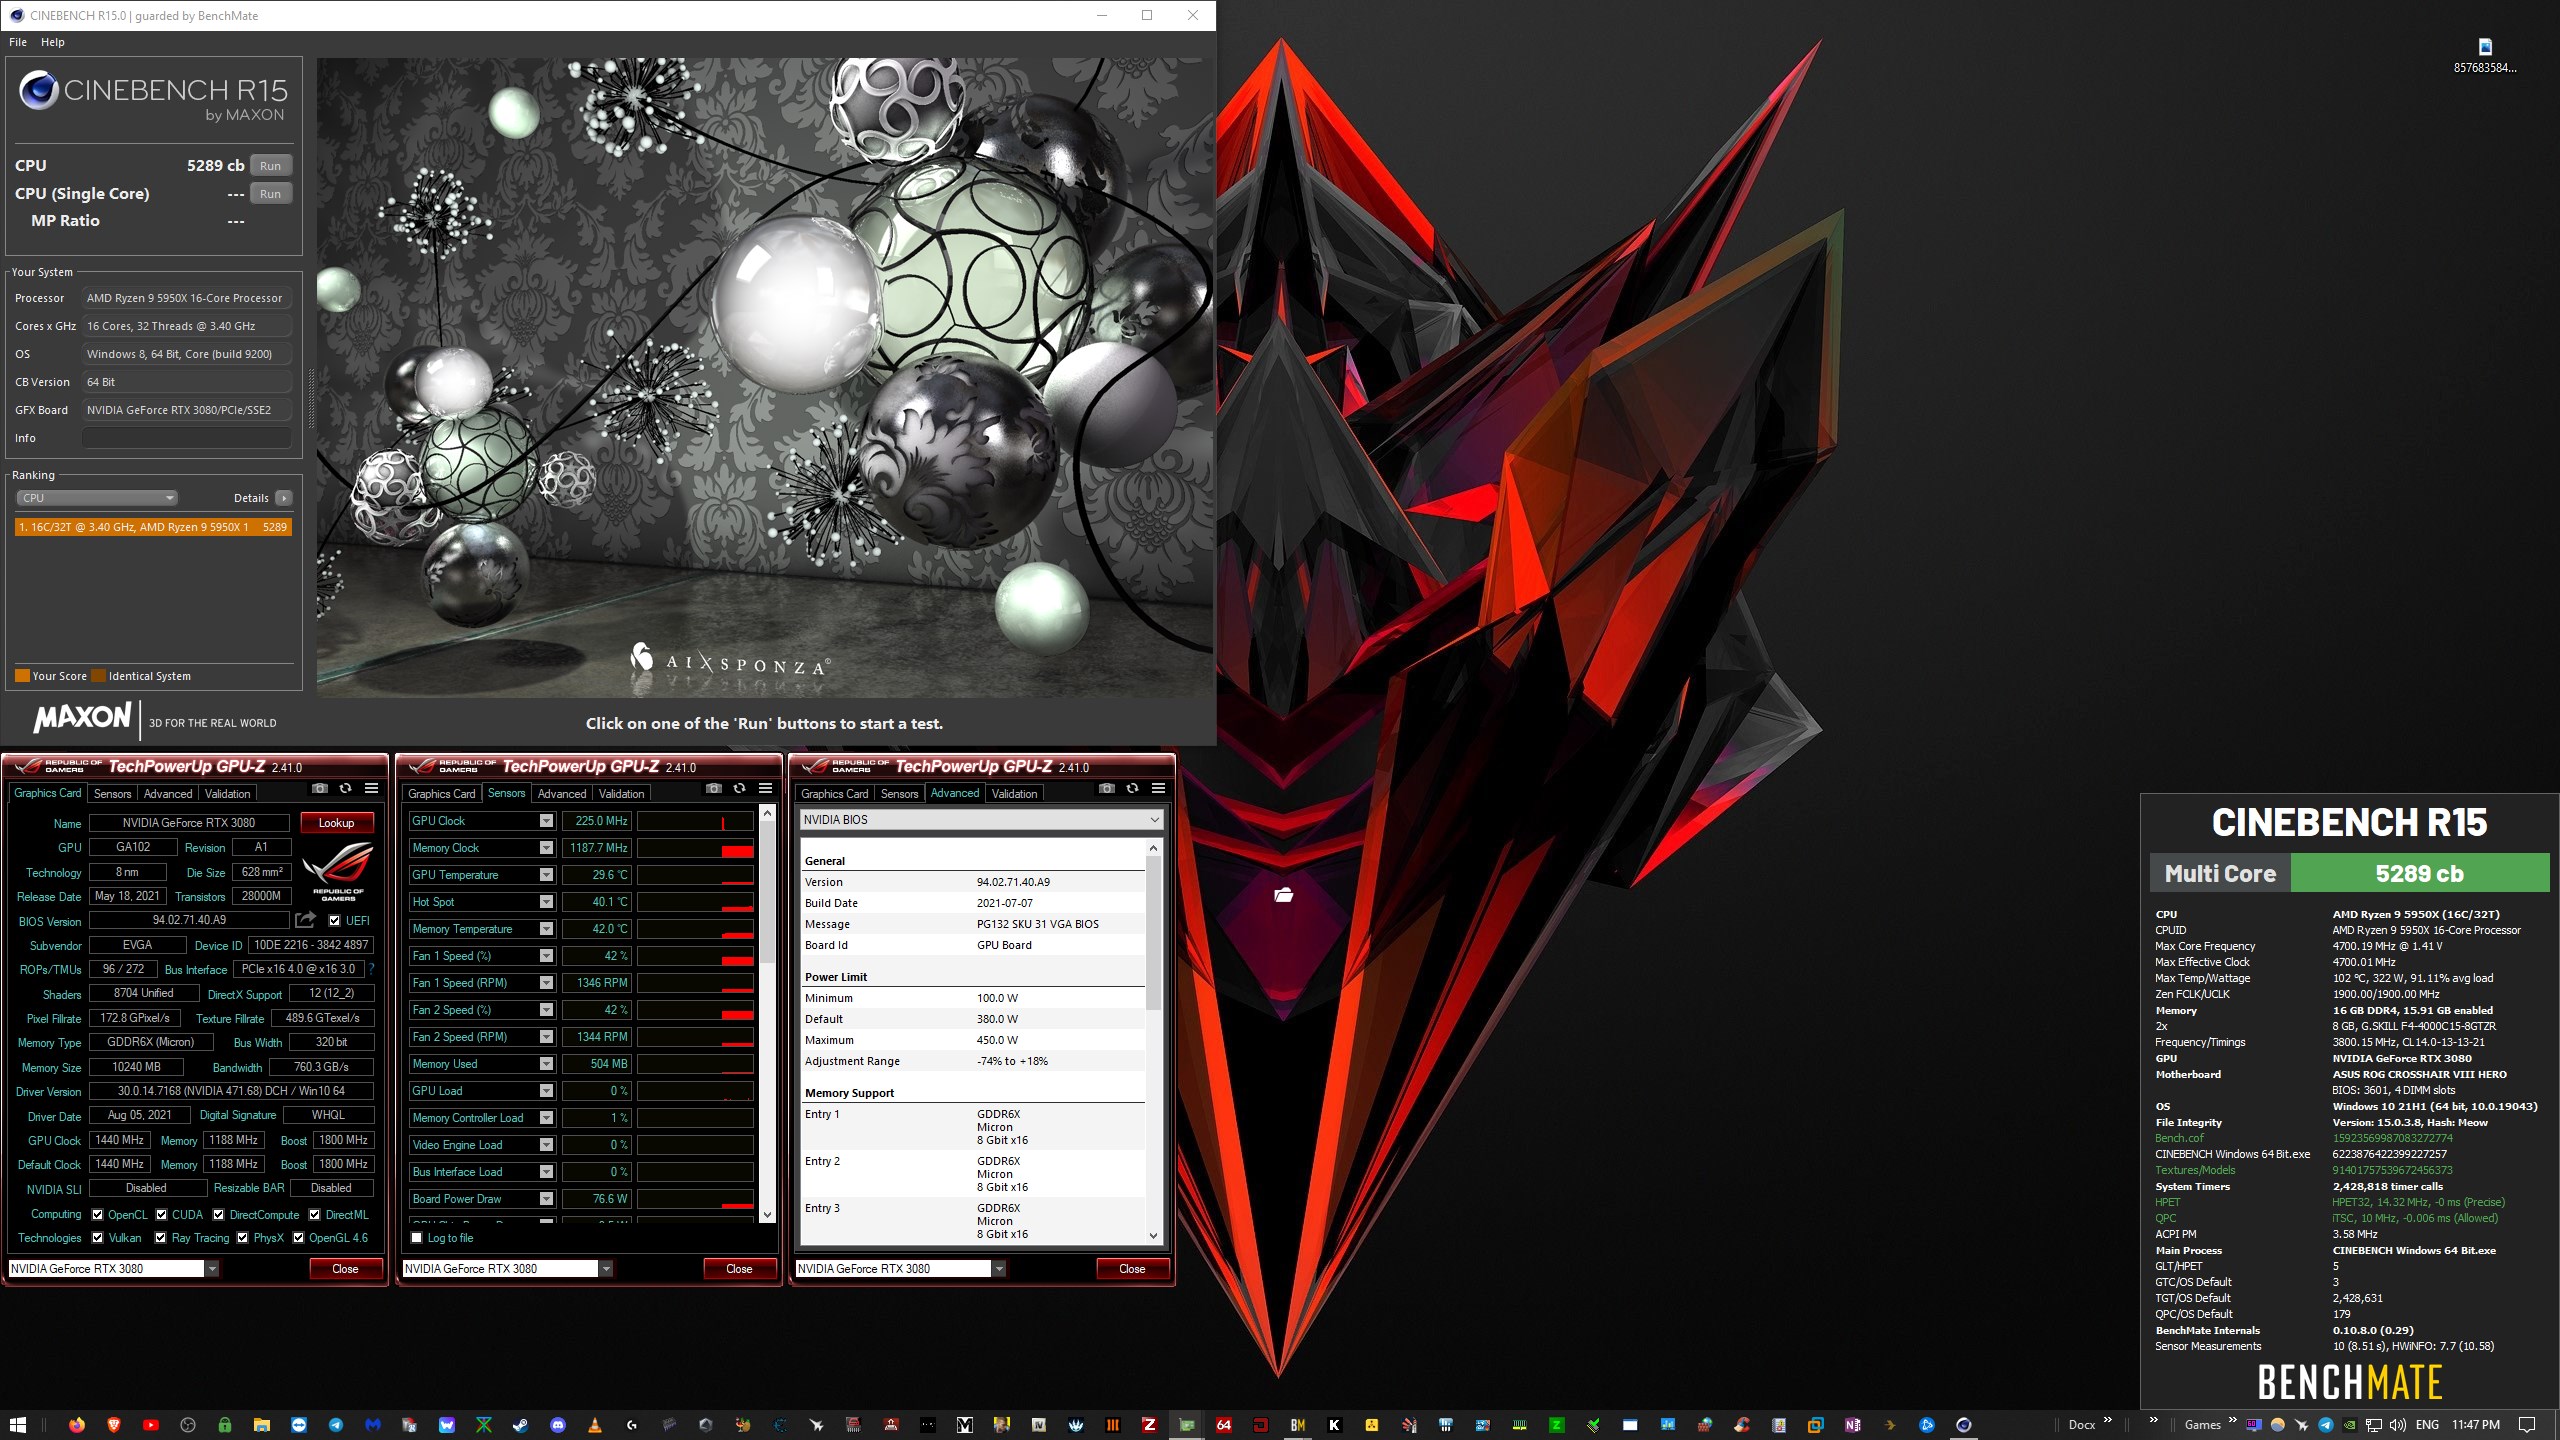The image size is (2560, 1440).
Task: Click refresh icon in GPU-Z Sensors window
Action: coord(740,789)
